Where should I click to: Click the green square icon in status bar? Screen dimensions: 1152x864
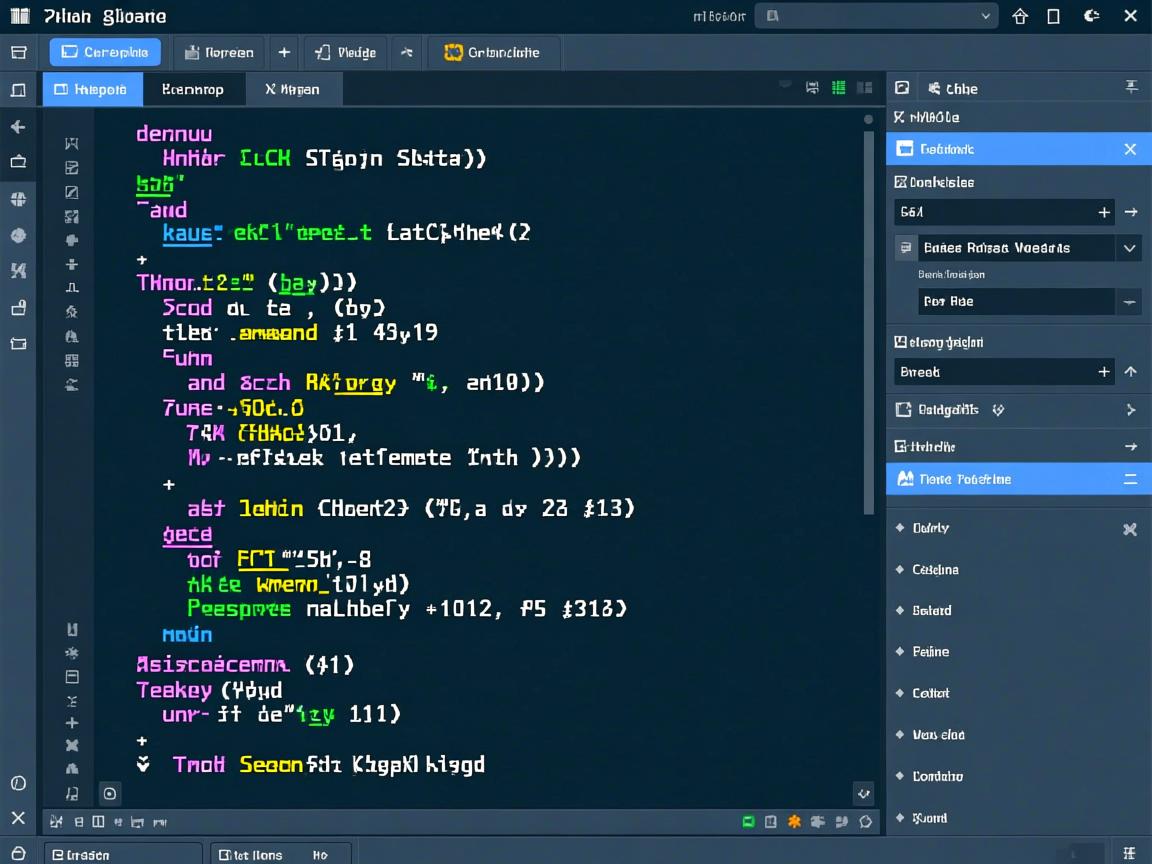pos(748,822)
